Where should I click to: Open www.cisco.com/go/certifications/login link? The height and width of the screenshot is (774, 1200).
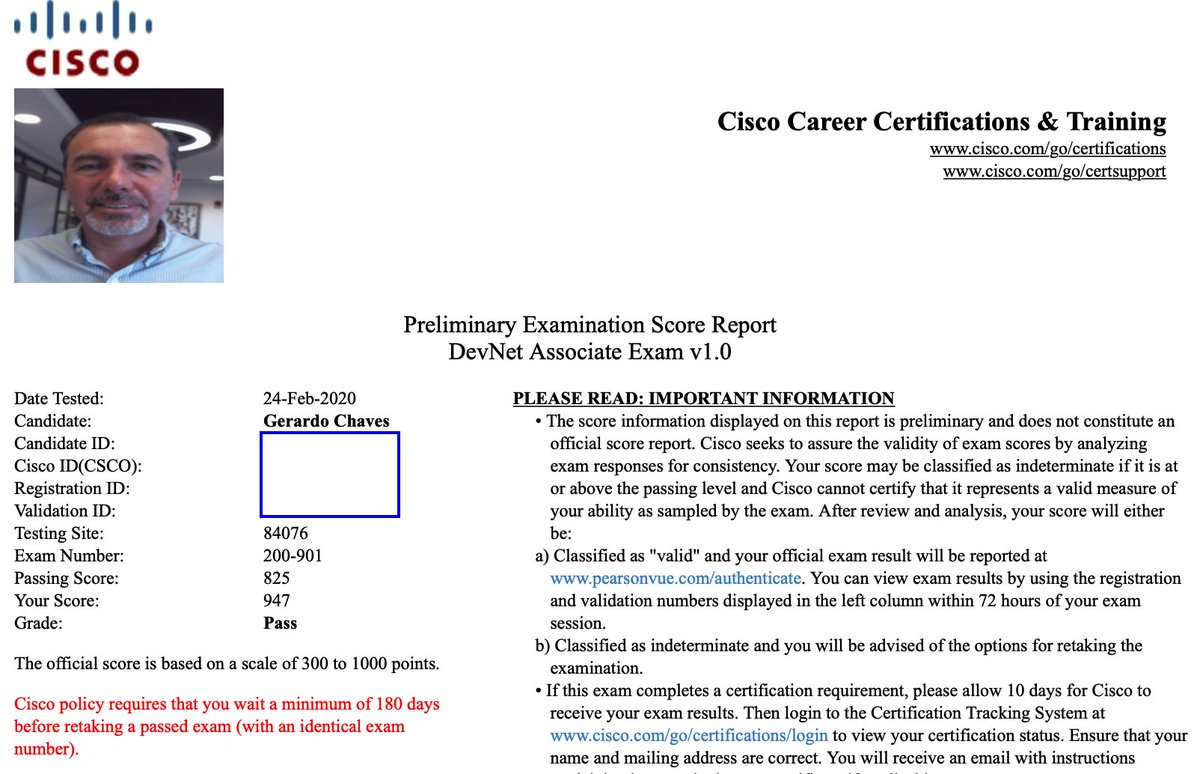tap(689, 736)
